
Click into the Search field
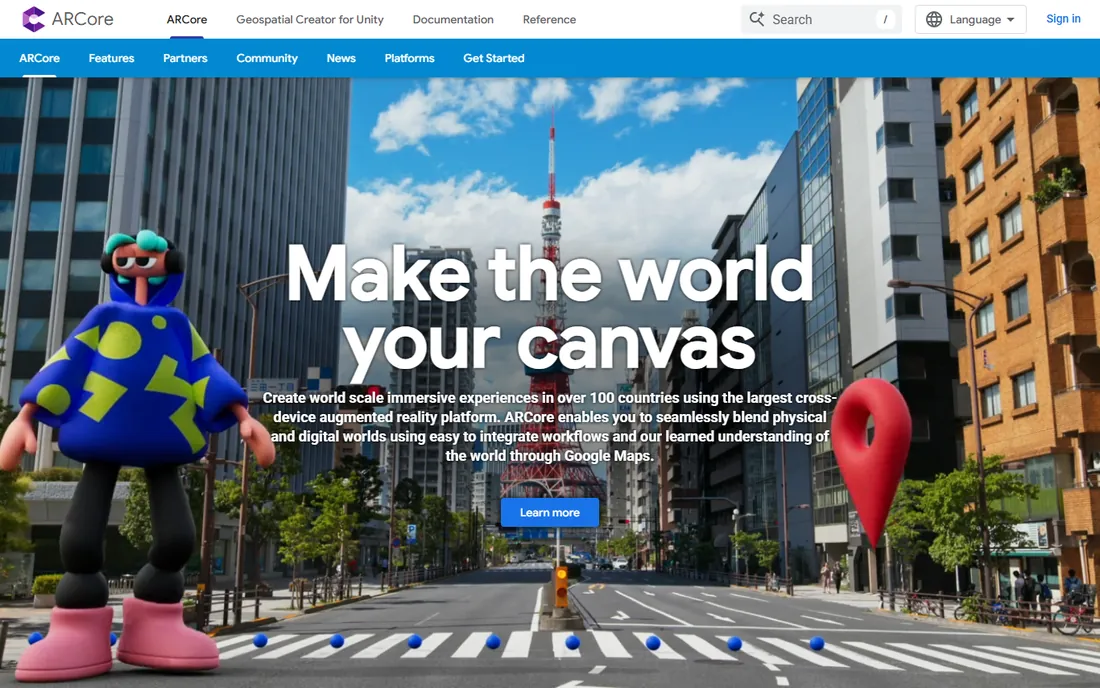[x=821, y=20]
